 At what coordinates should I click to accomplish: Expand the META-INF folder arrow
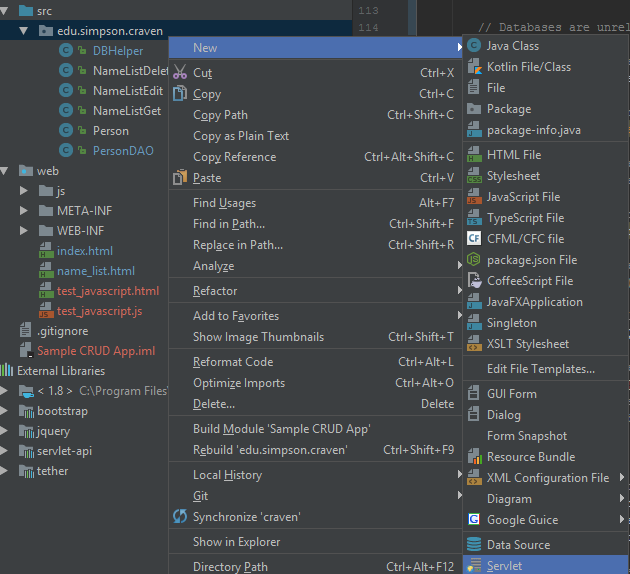(24, 210)
